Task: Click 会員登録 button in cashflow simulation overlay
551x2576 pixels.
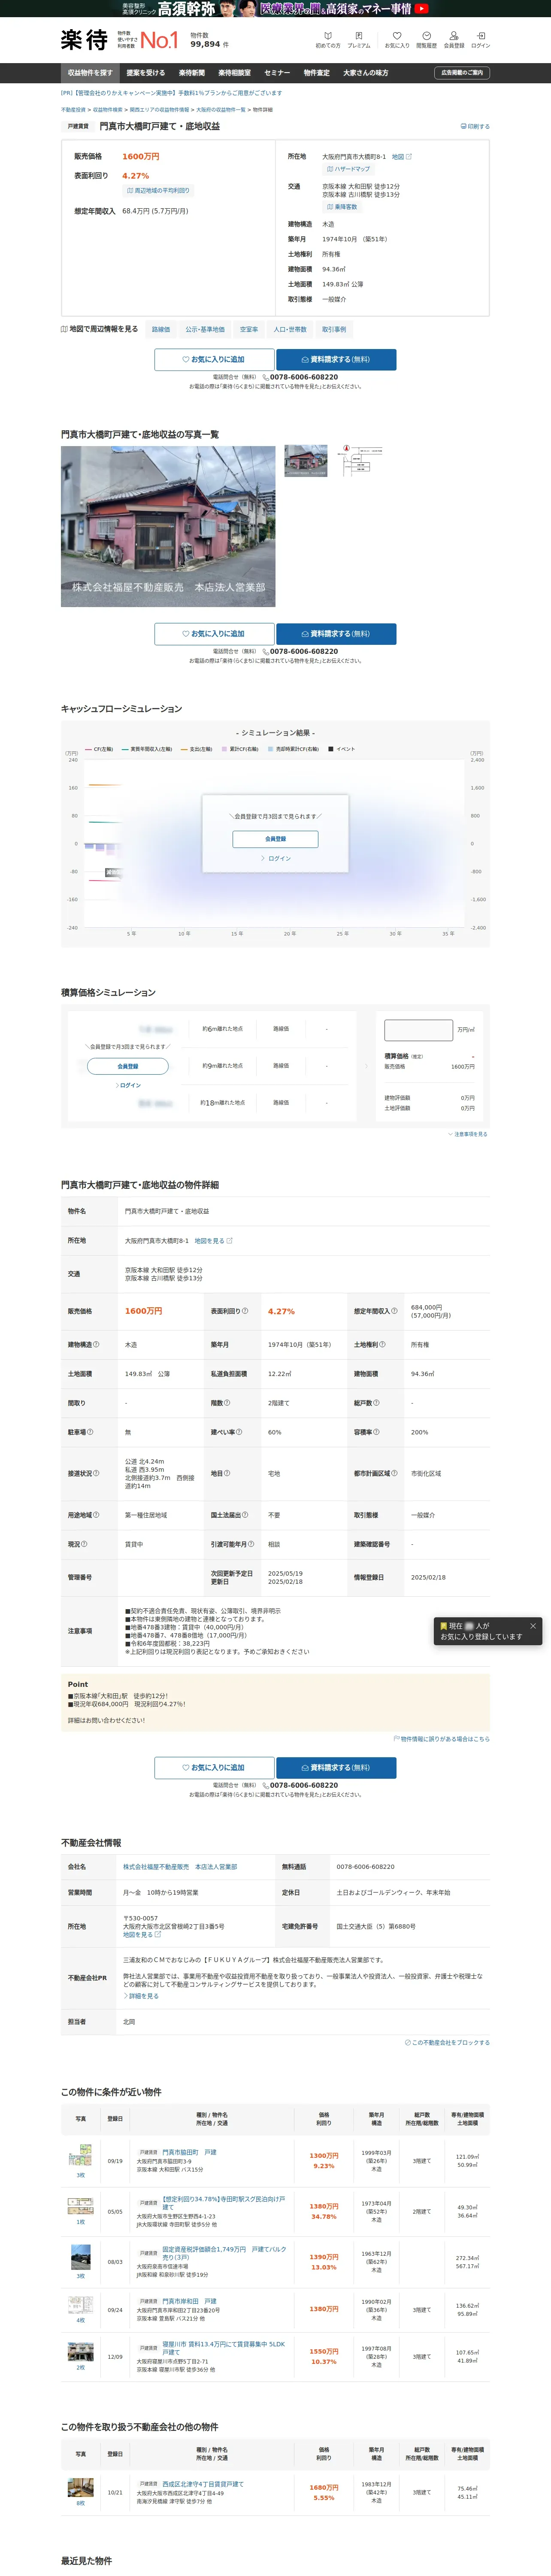Action: (276, 839)
